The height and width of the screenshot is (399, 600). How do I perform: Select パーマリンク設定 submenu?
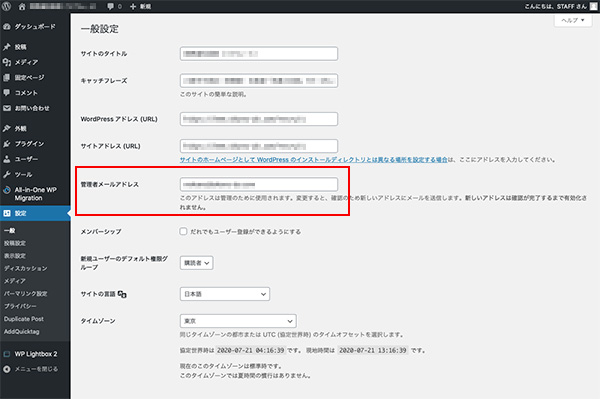[x=26, y=294]
